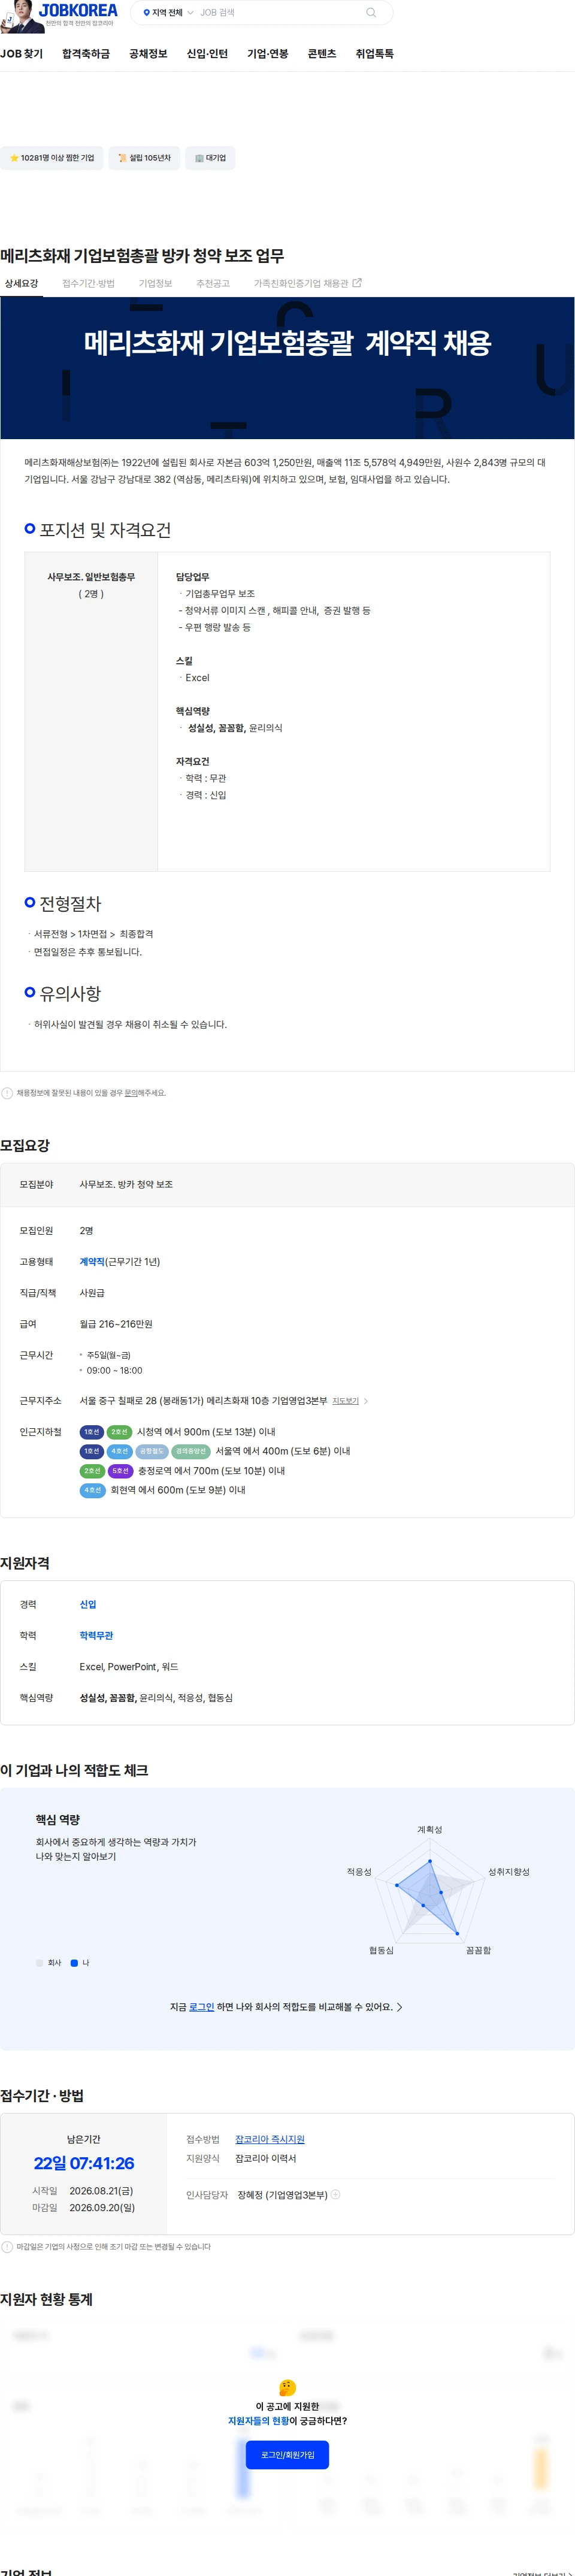The height and width of the screenshot is (2576, 575).
Task: Open the JOB 찾기 menu
Action: tap(21, 54)
